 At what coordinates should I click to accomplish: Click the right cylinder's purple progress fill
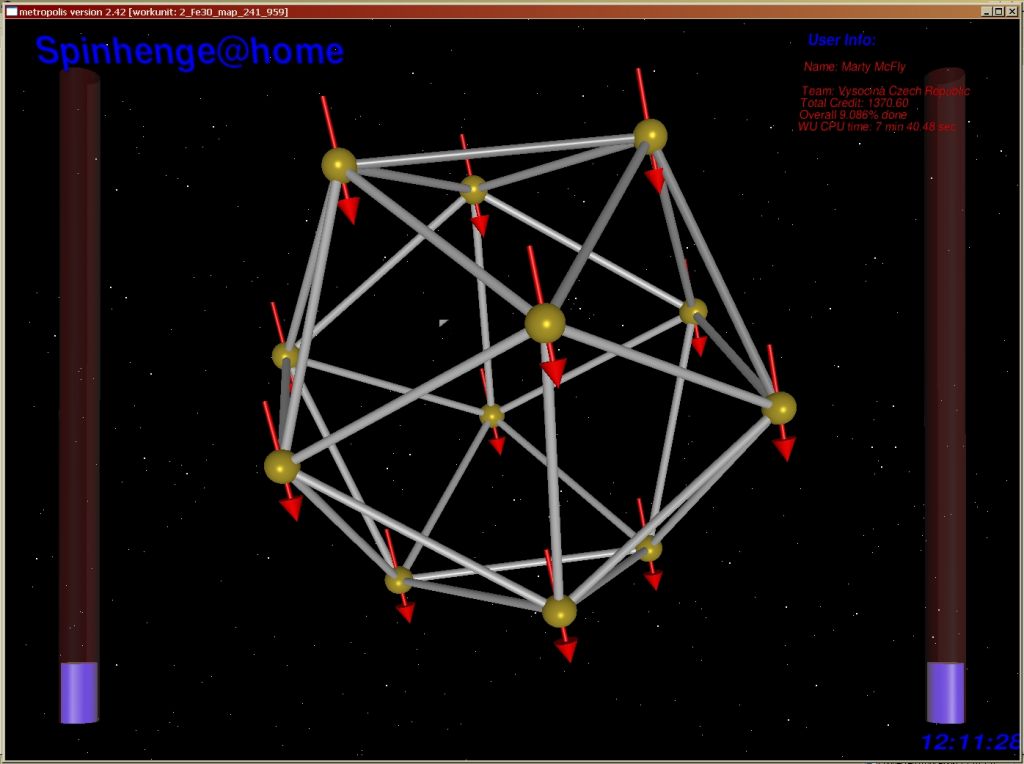945,692
